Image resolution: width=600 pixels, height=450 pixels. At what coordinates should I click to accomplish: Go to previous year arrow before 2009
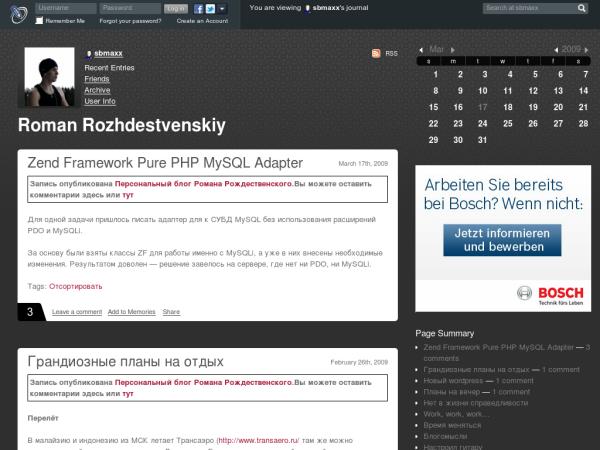click(x=556, y=50)
